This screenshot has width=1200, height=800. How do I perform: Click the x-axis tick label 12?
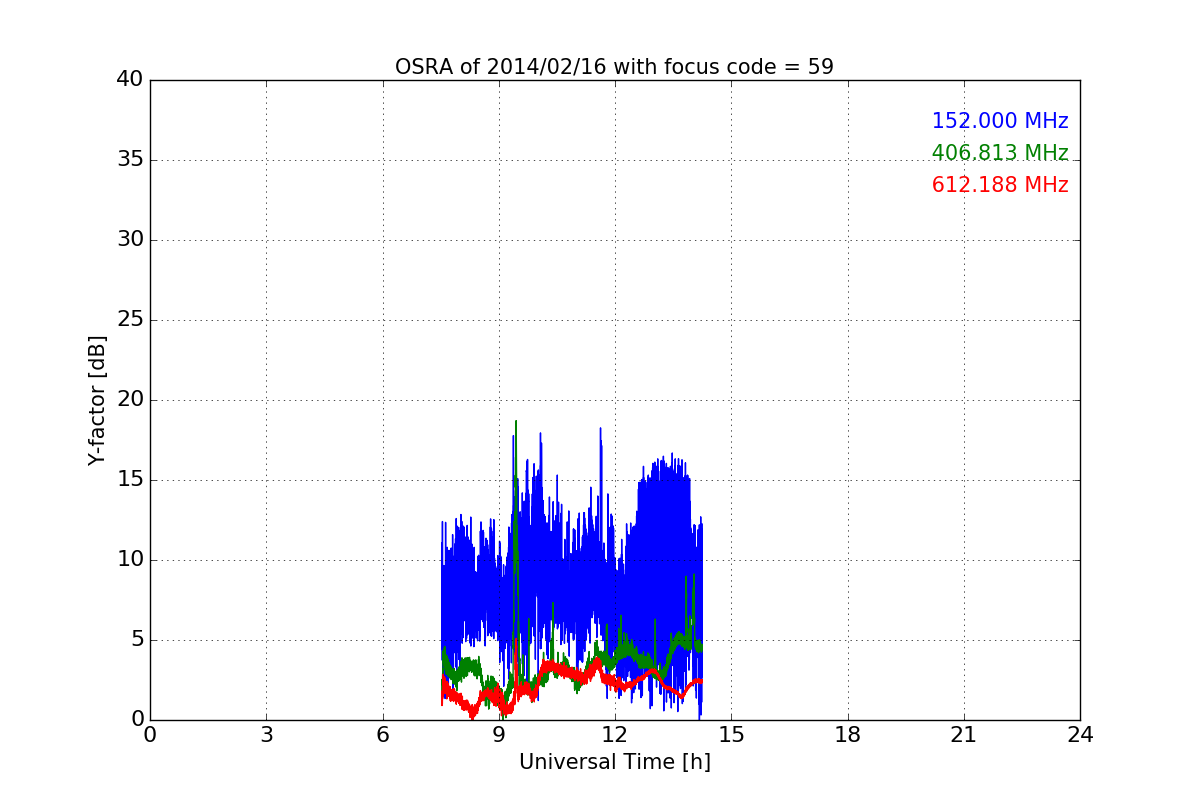click(615, 735)
